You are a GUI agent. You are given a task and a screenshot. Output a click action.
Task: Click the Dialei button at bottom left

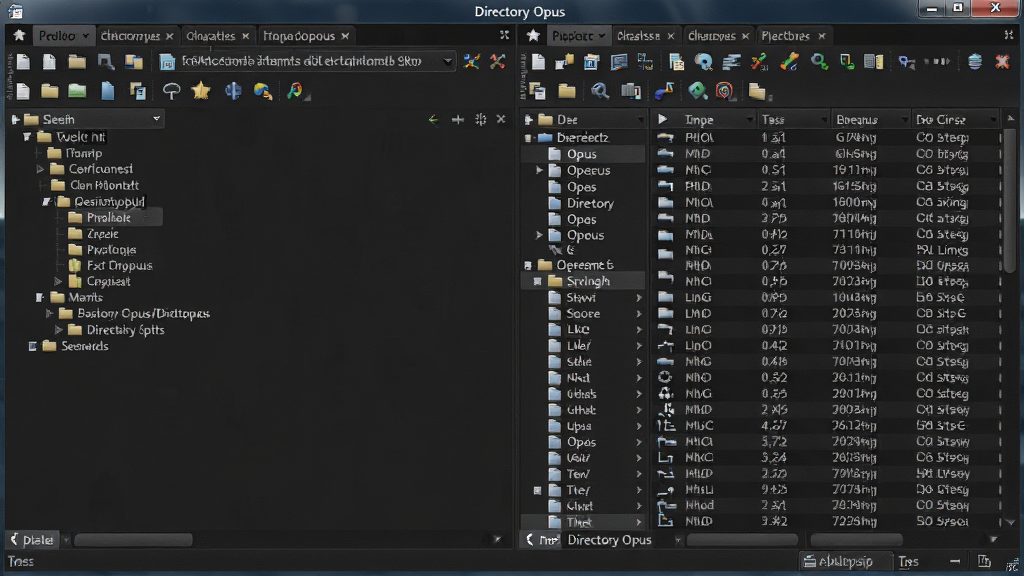click(x=32, y=539)
